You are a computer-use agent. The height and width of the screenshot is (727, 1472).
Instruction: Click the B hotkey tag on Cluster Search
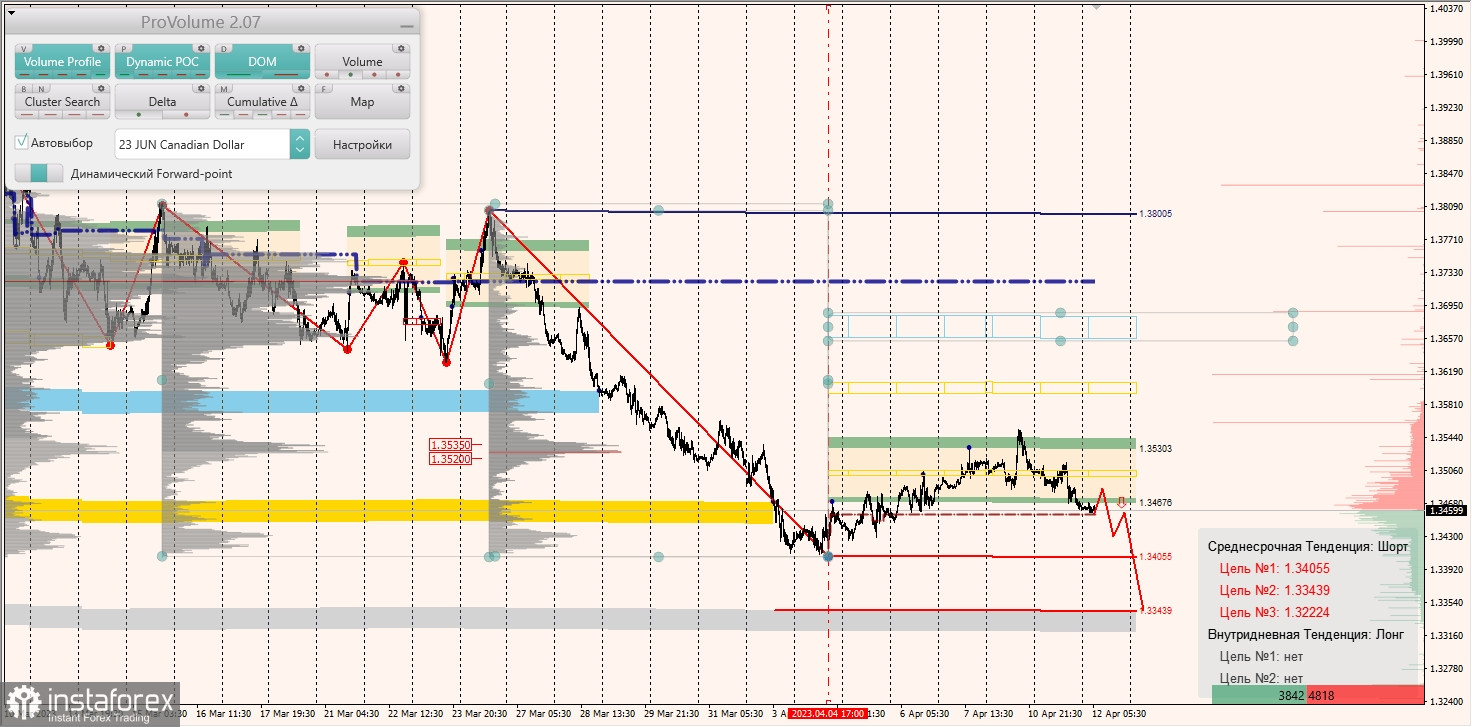24,89
